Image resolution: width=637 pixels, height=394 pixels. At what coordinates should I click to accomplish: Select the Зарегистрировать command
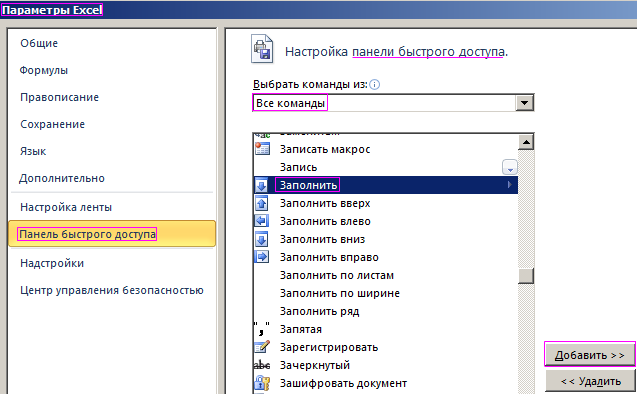[x=386, y=347]
